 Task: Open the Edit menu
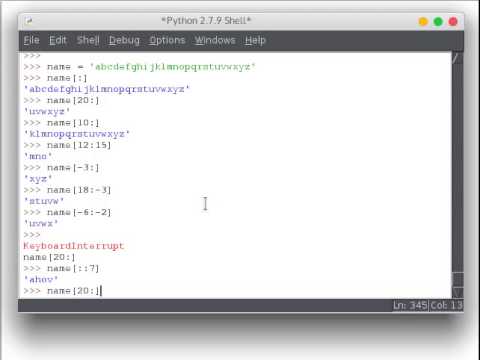tap(58, 40)
